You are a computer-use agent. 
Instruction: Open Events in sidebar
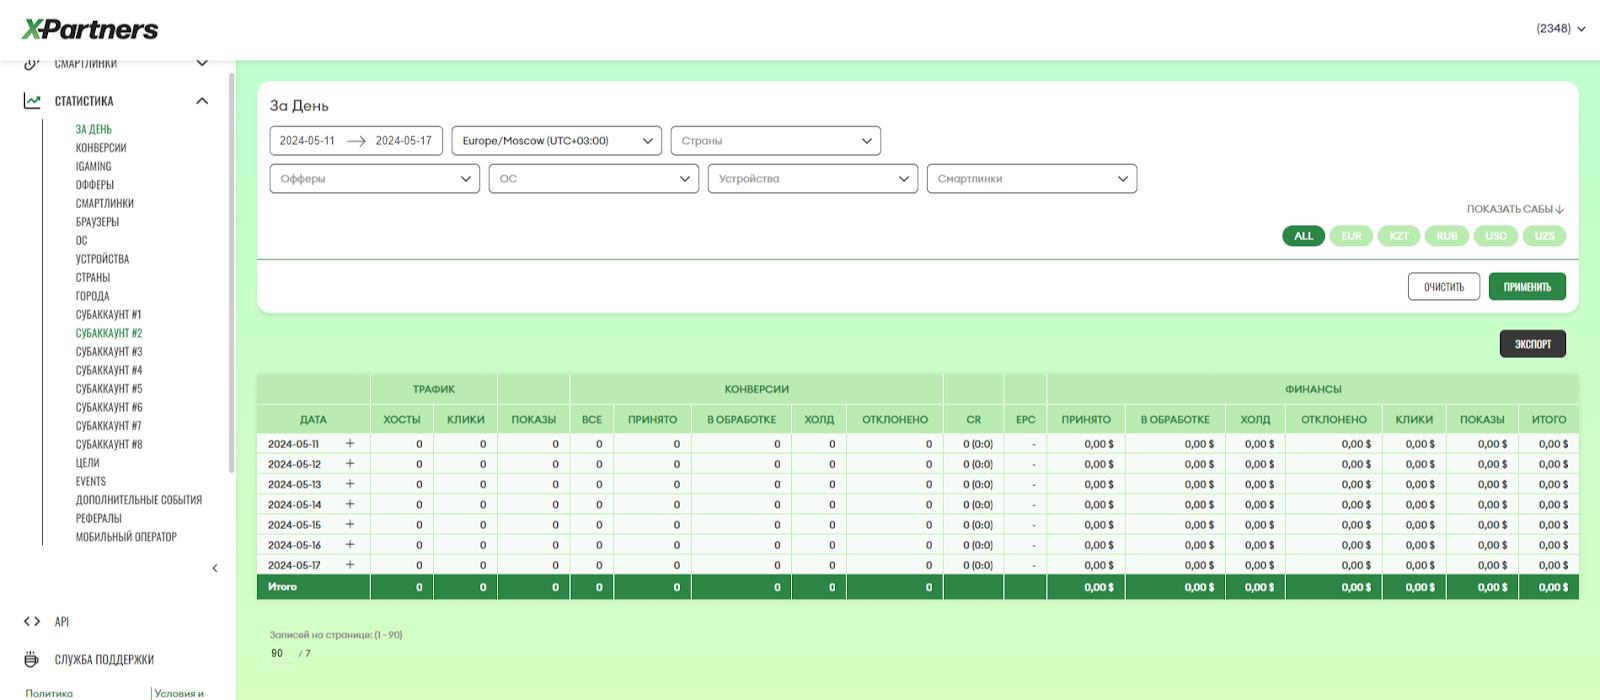[x=91, y=481]
